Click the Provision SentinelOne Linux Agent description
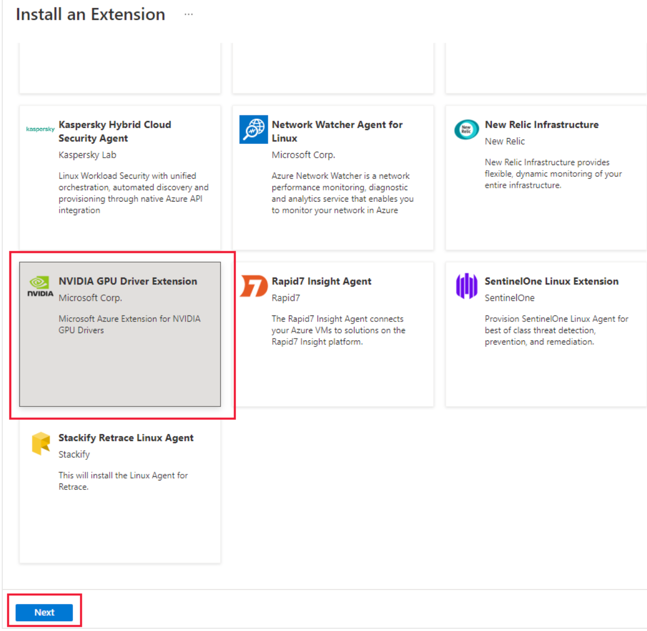647x631 pixels. point(556,330)
